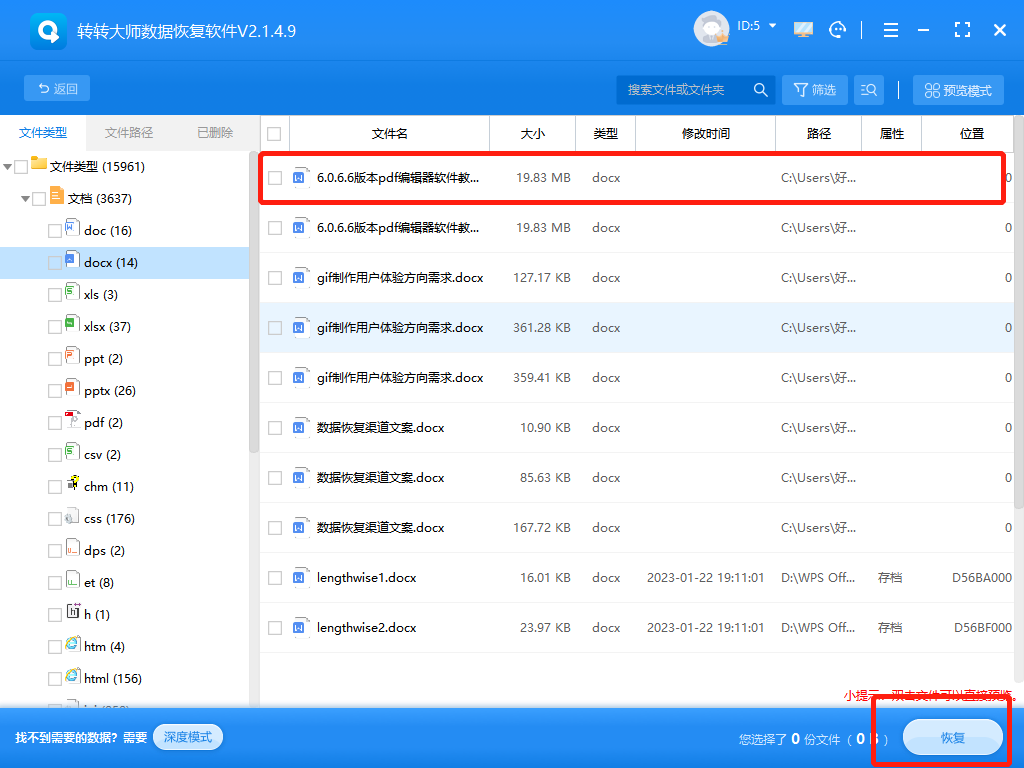
Task: Click the 返回 back button
Action: click(x=57, y=88)
